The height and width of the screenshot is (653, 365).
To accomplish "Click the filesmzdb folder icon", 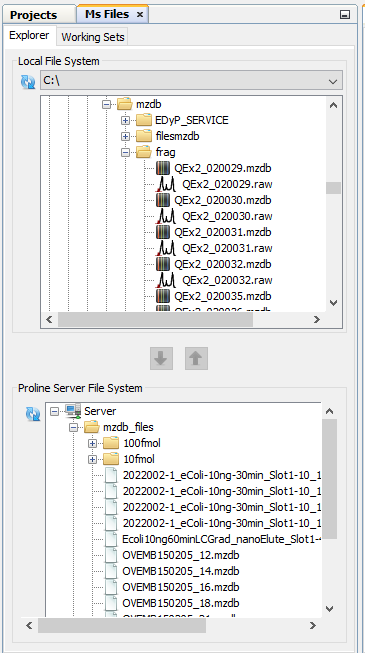I will tap(144, 136).
